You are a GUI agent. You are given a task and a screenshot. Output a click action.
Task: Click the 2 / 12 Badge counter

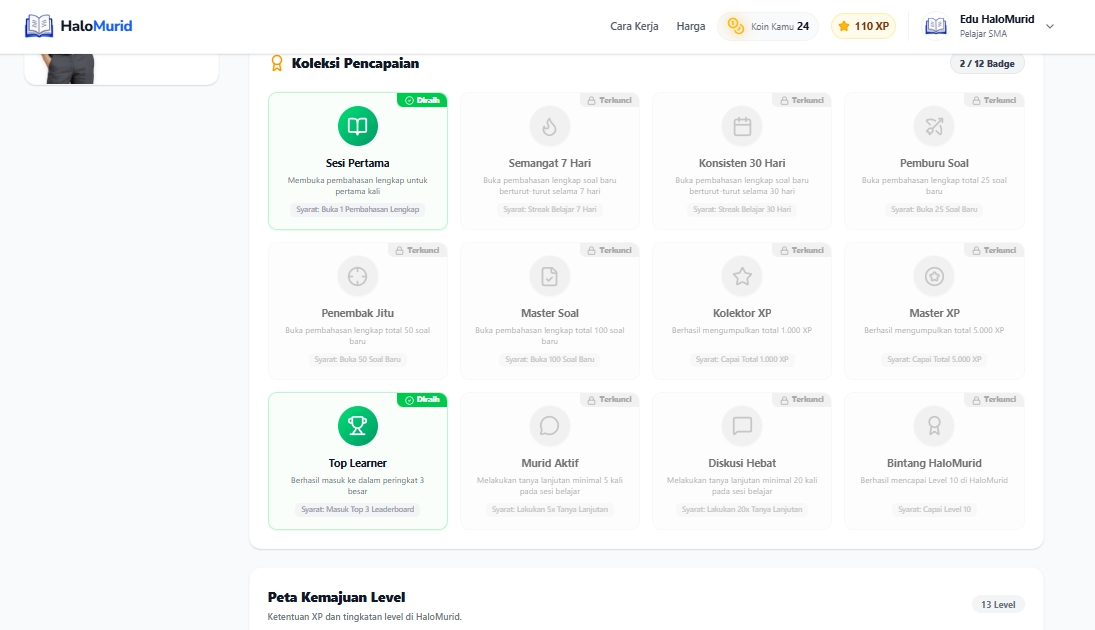coord(987,64)
